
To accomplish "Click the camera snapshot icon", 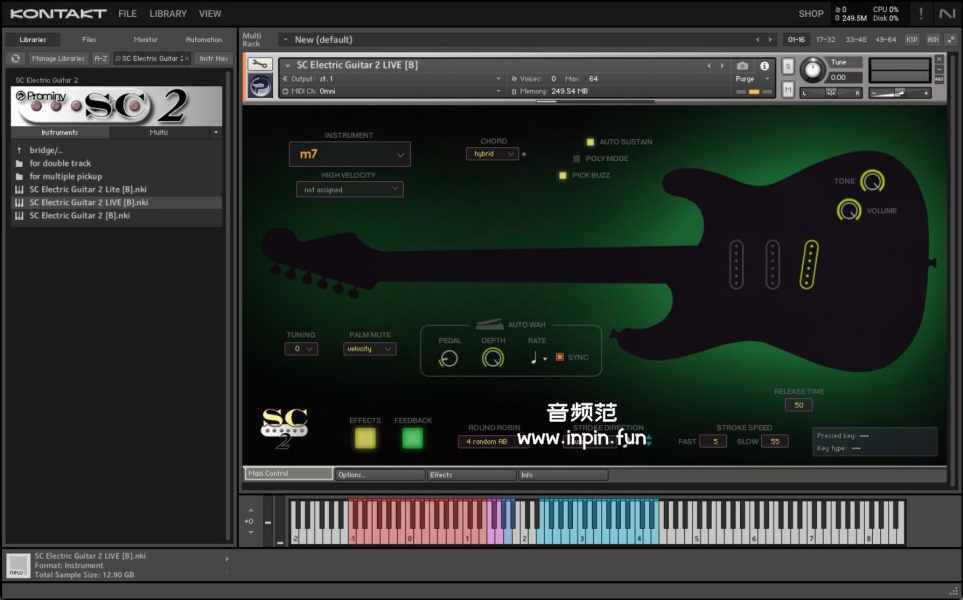I will point(742,65).
